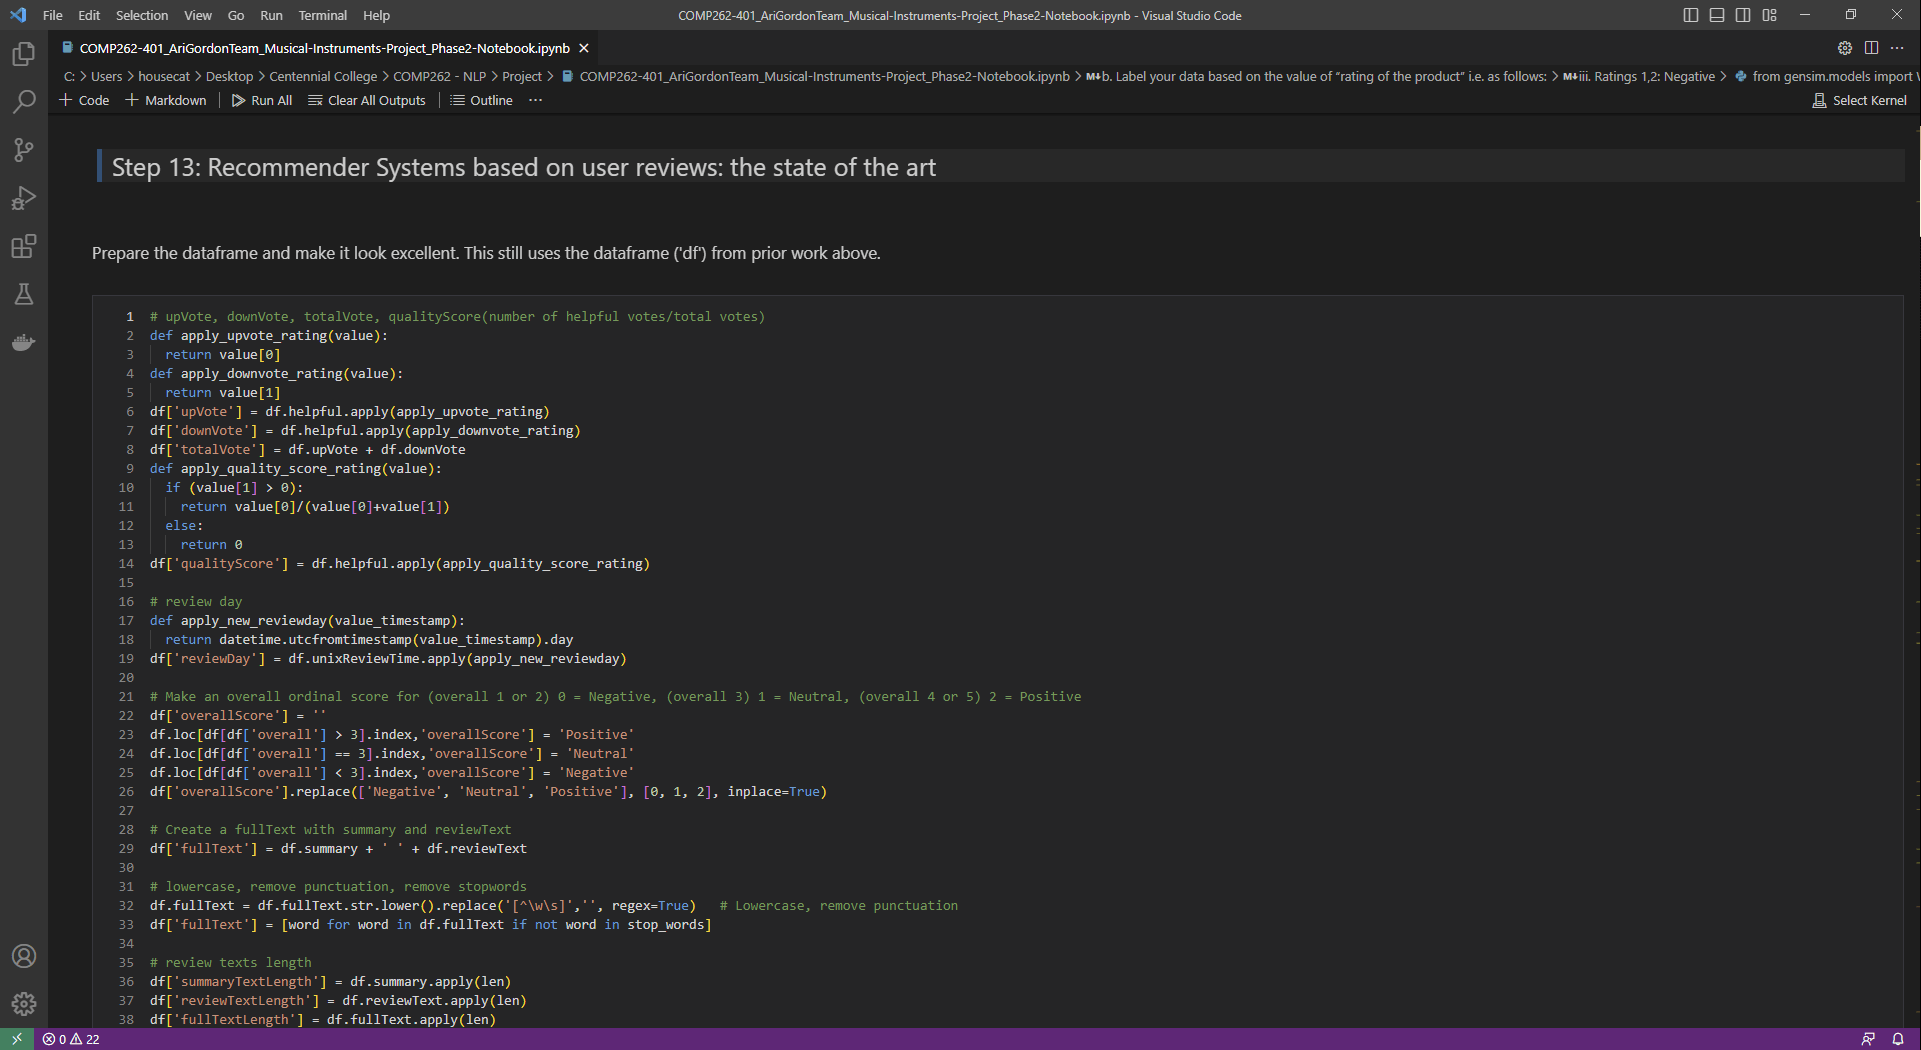Open the Testing flask icon
This screenshot has width=1921, height=1050.
23,294
